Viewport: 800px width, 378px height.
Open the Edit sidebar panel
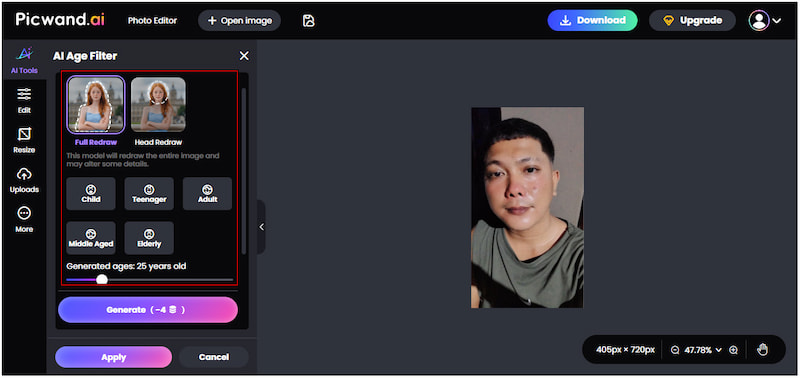click(24, 100)
